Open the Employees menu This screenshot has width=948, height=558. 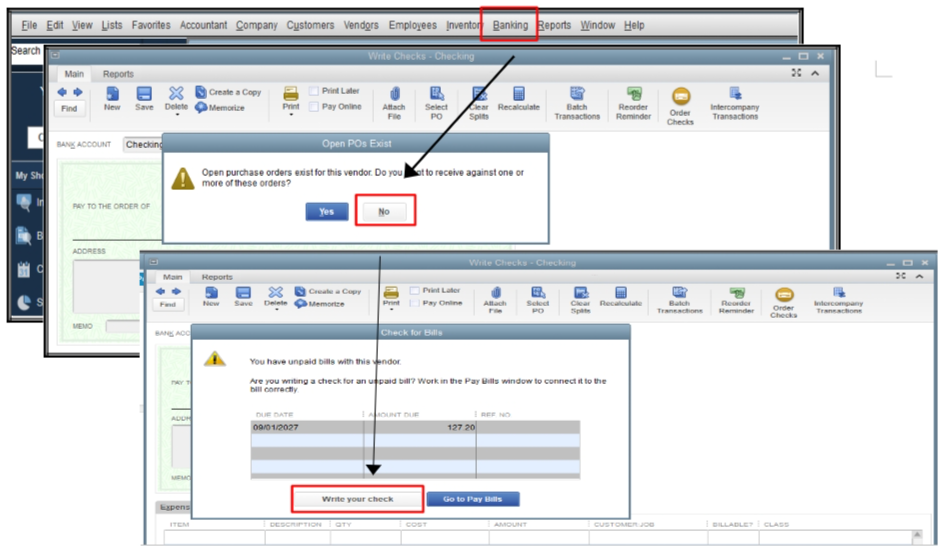(x=412, y=25)
